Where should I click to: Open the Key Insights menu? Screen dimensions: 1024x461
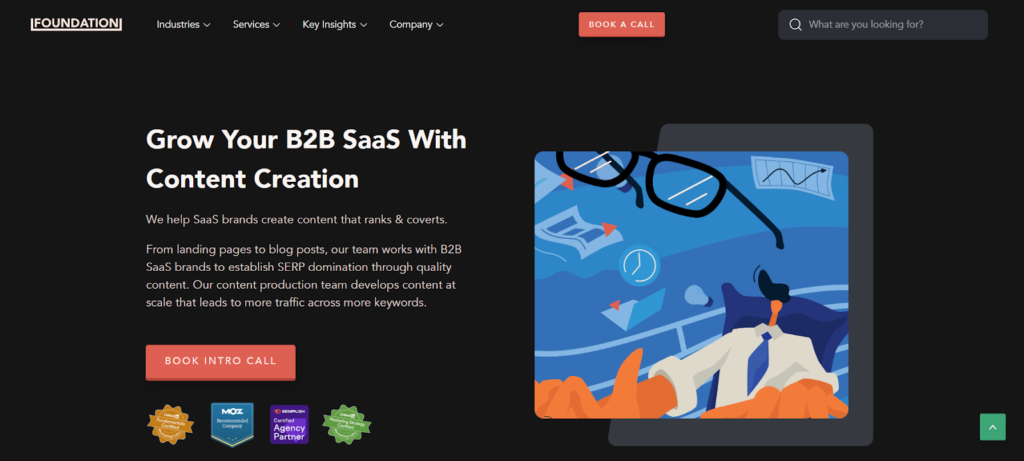click(335, 25)
